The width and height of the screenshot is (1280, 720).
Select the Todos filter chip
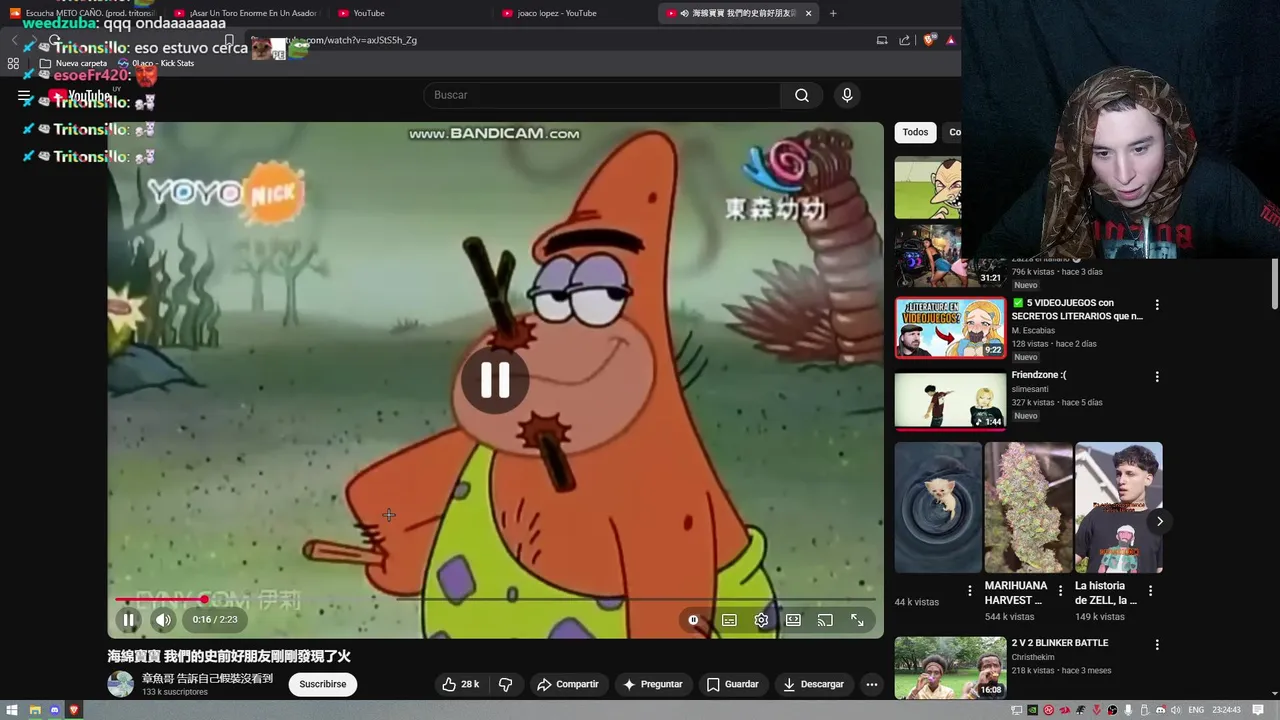[915, 132]
